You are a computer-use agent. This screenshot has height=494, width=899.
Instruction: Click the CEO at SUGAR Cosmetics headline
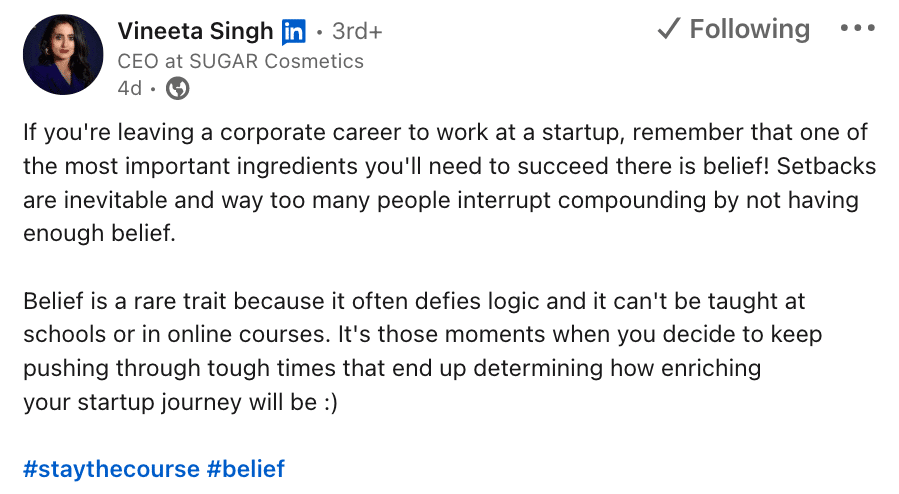(x=241, y=61)
